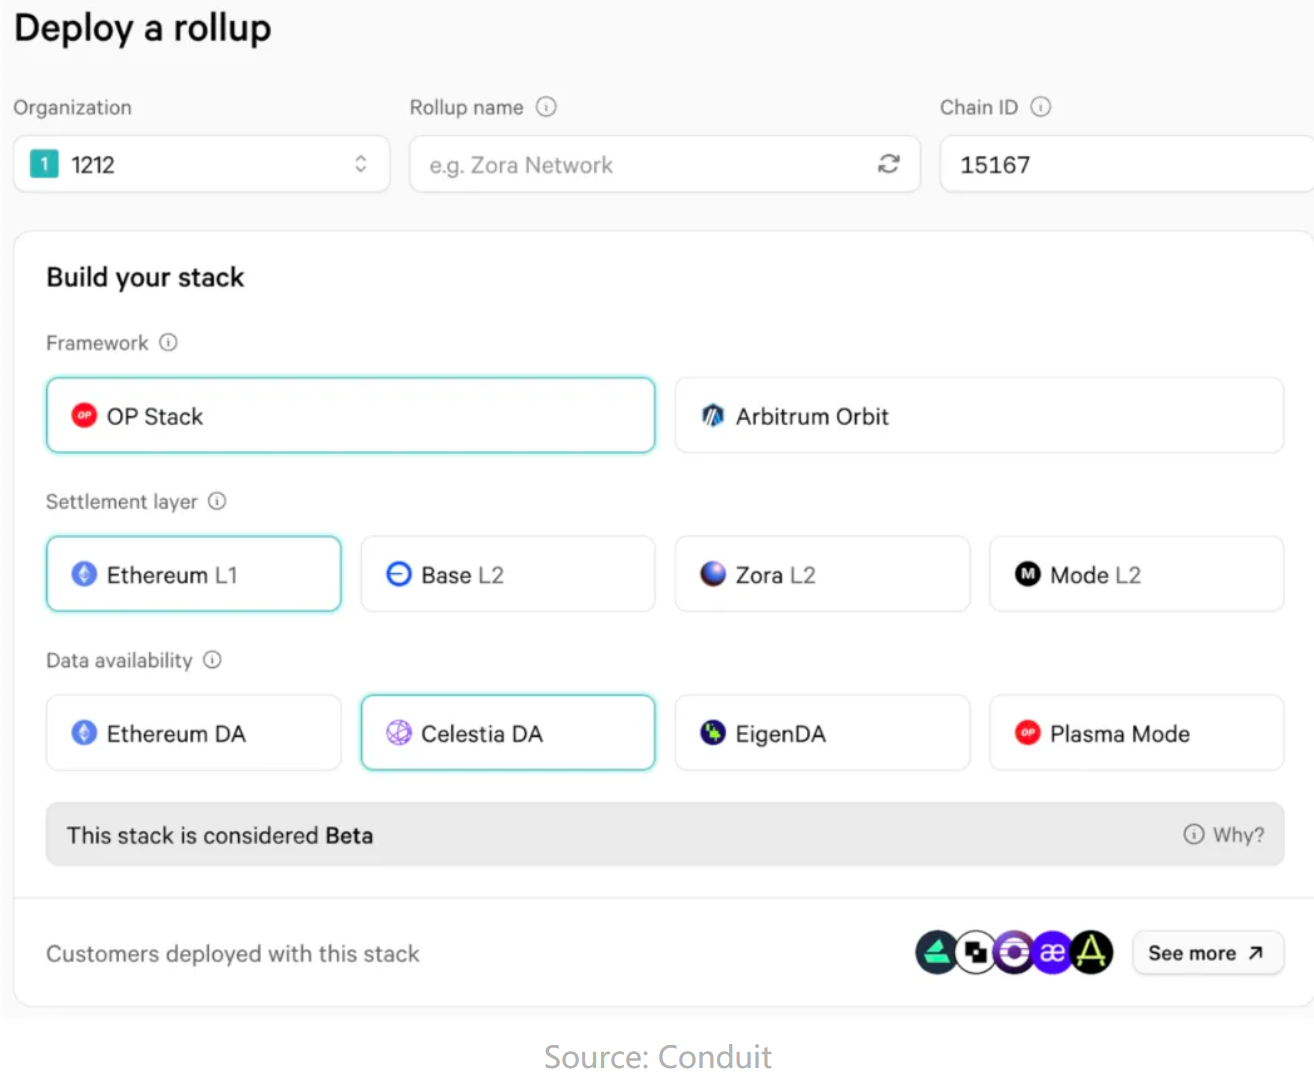The width and height of the screenshot is (1314, 1081).
Task: Choose Mode L2 settlement layer
Action: 1136,574
